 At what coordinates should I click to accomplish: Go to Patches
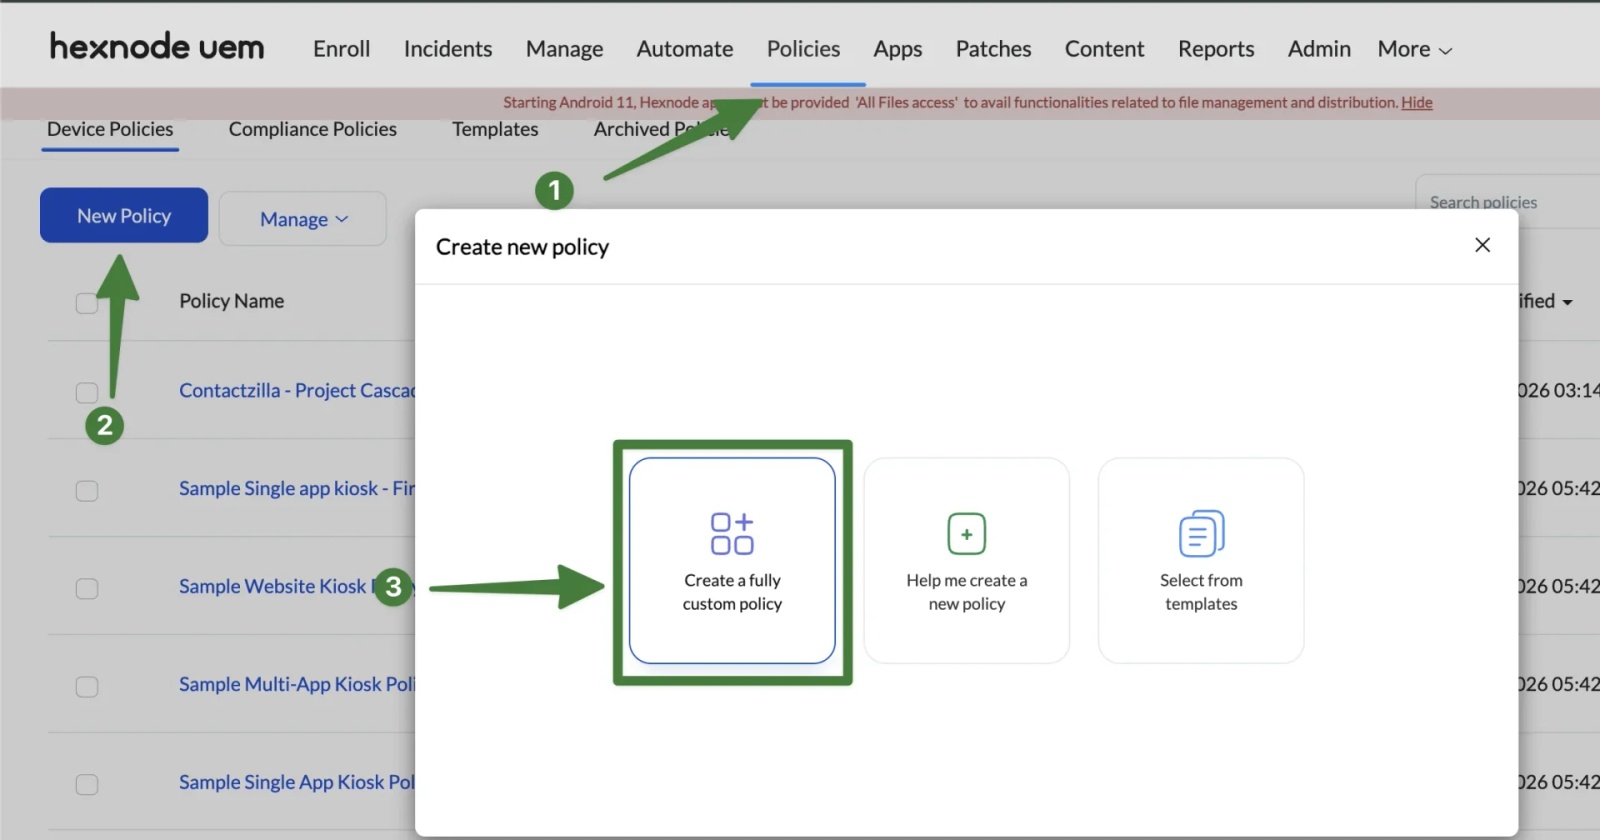coord(993,48)
